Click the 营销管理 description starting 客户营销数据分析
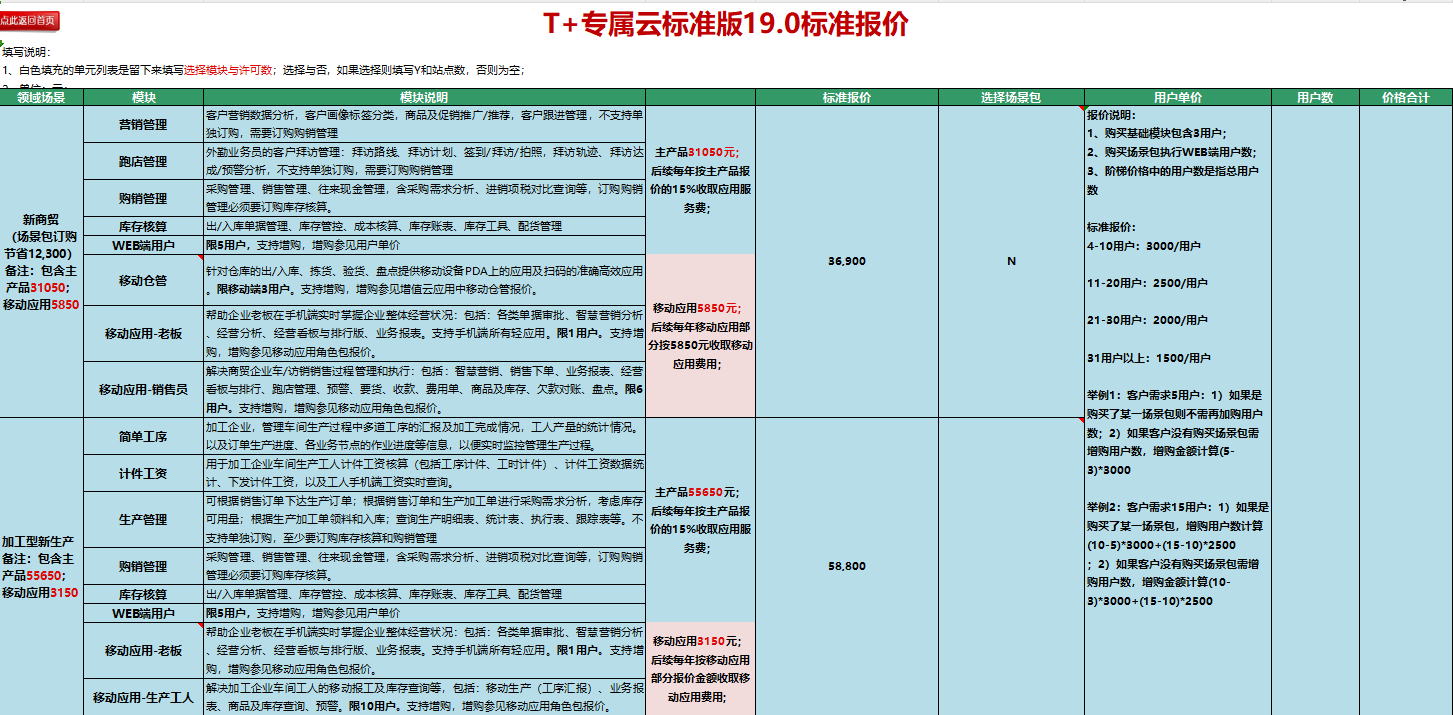Viewport: 1453px width, 715px height. 425,124
